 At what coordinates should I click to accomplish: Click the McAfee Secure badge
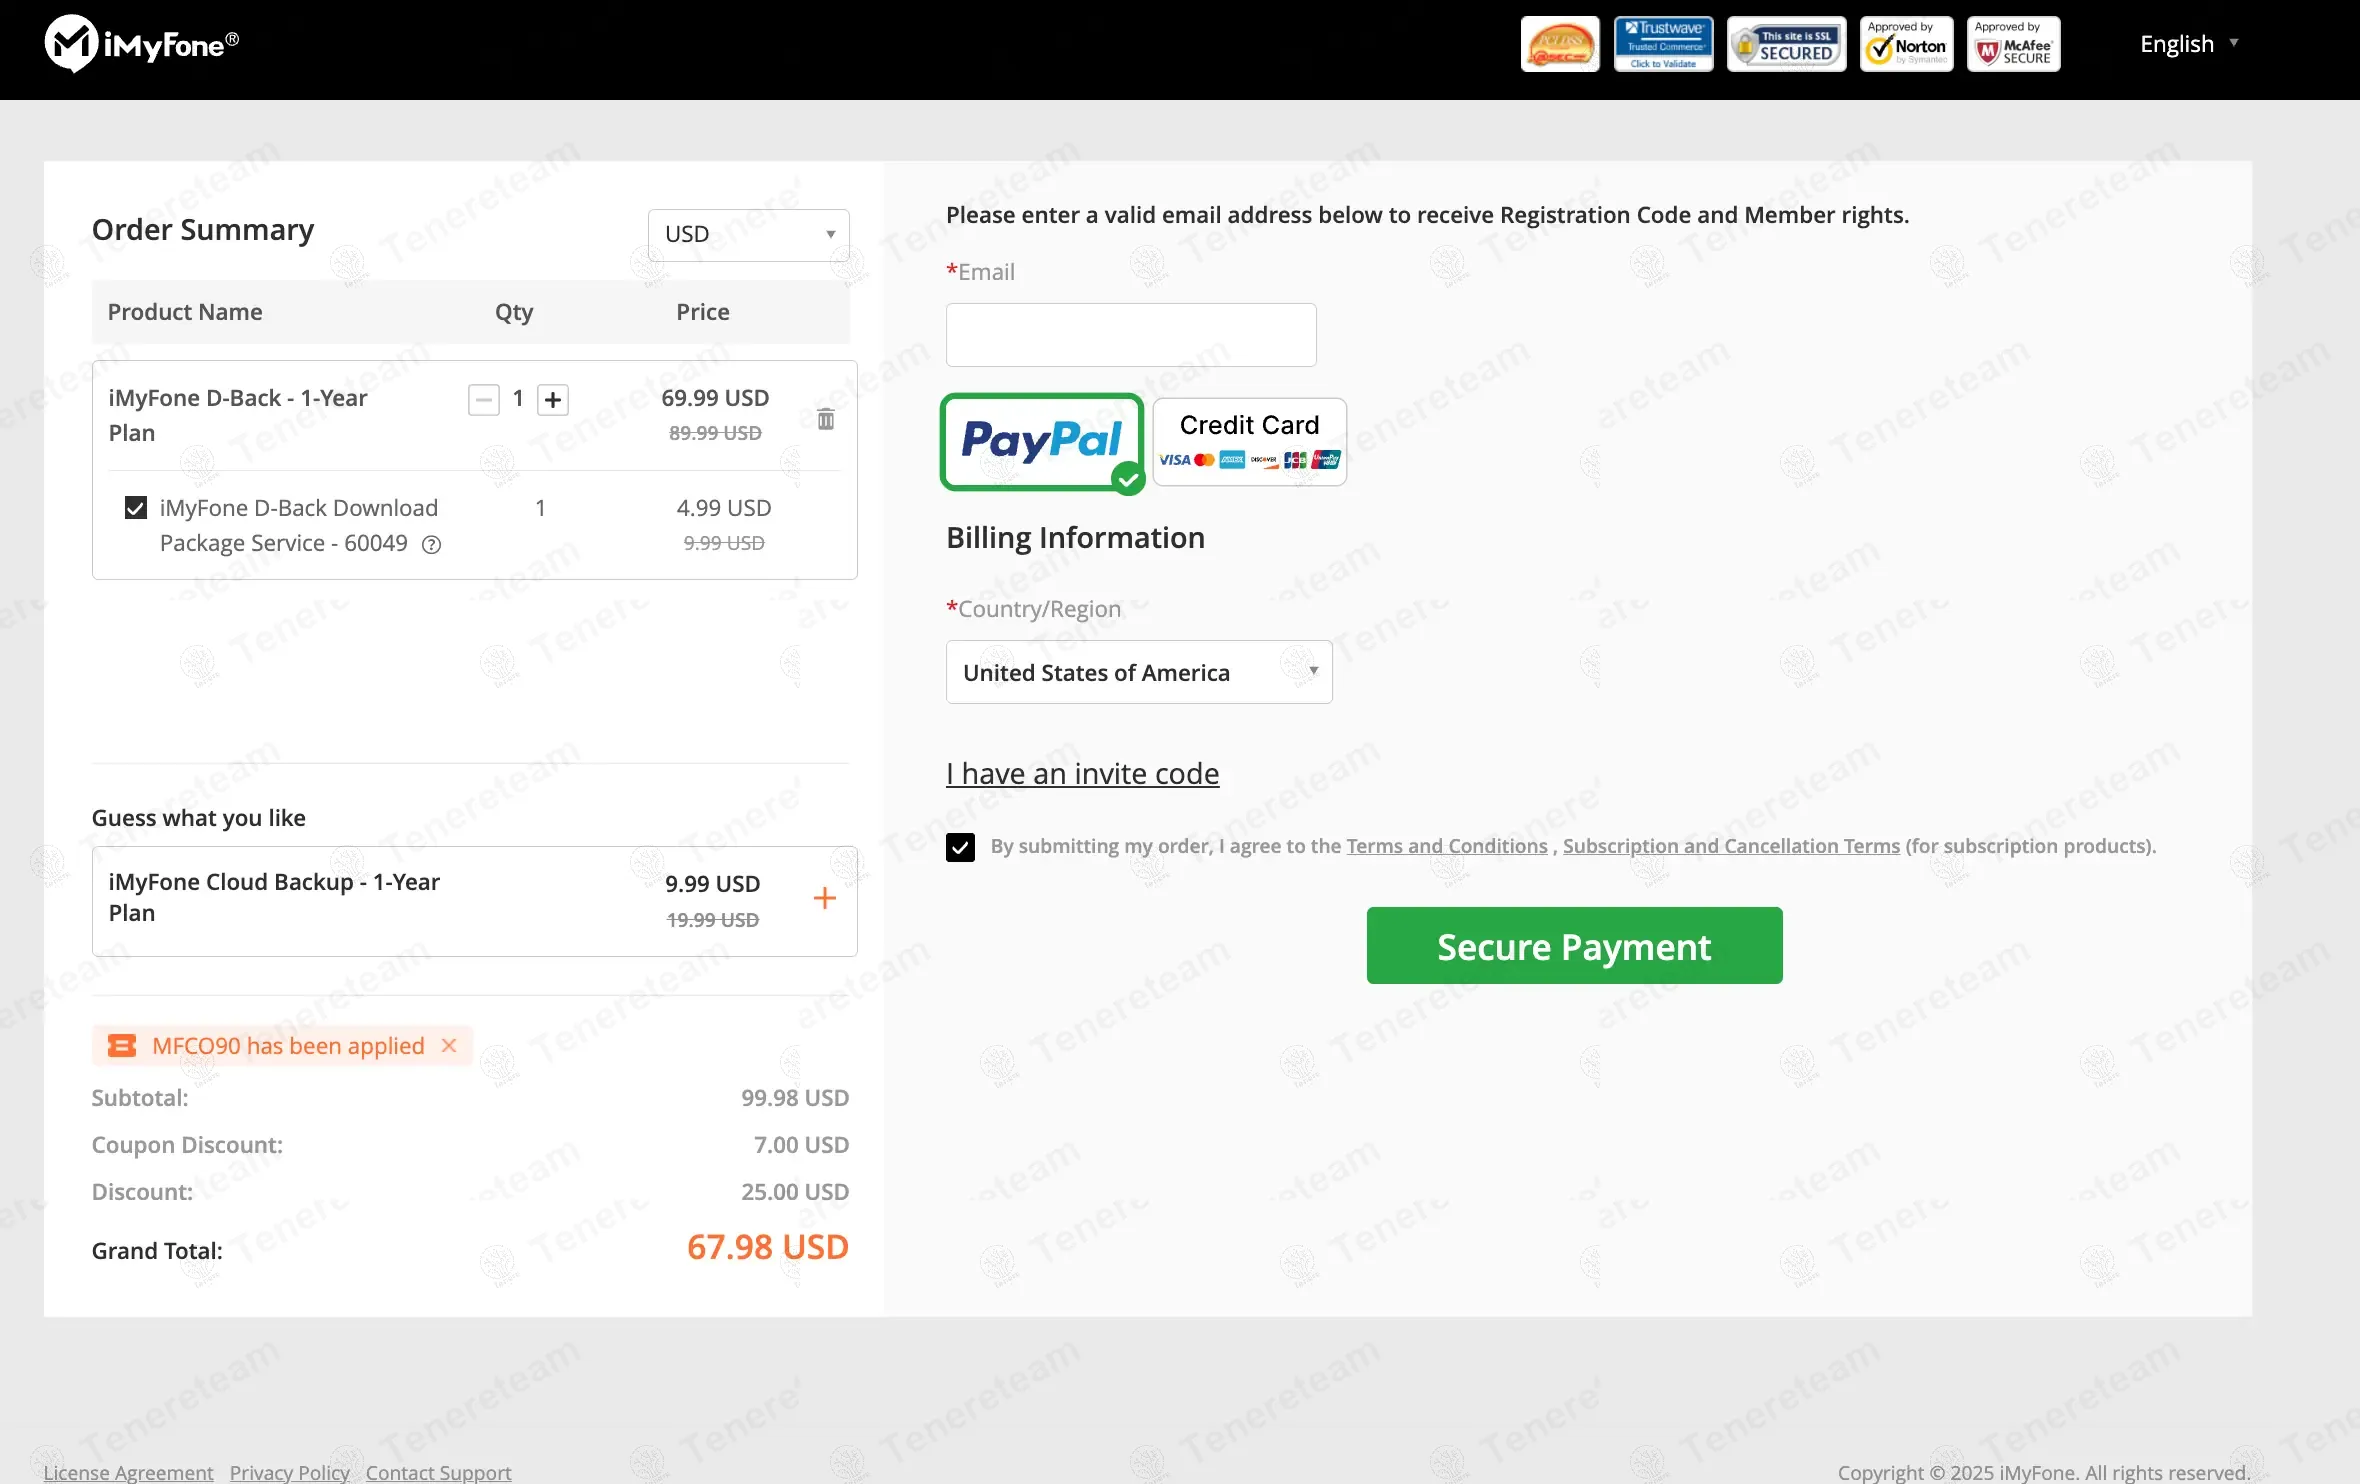2013,44
